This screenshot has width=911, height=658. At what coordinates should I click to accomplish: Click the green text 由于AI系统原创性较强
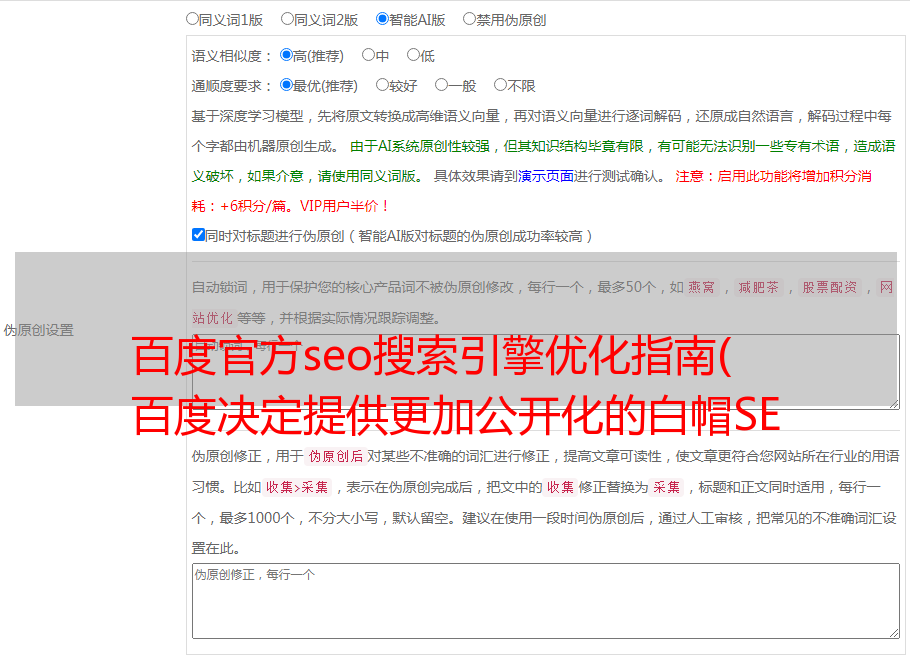click(x=420, y=146)
